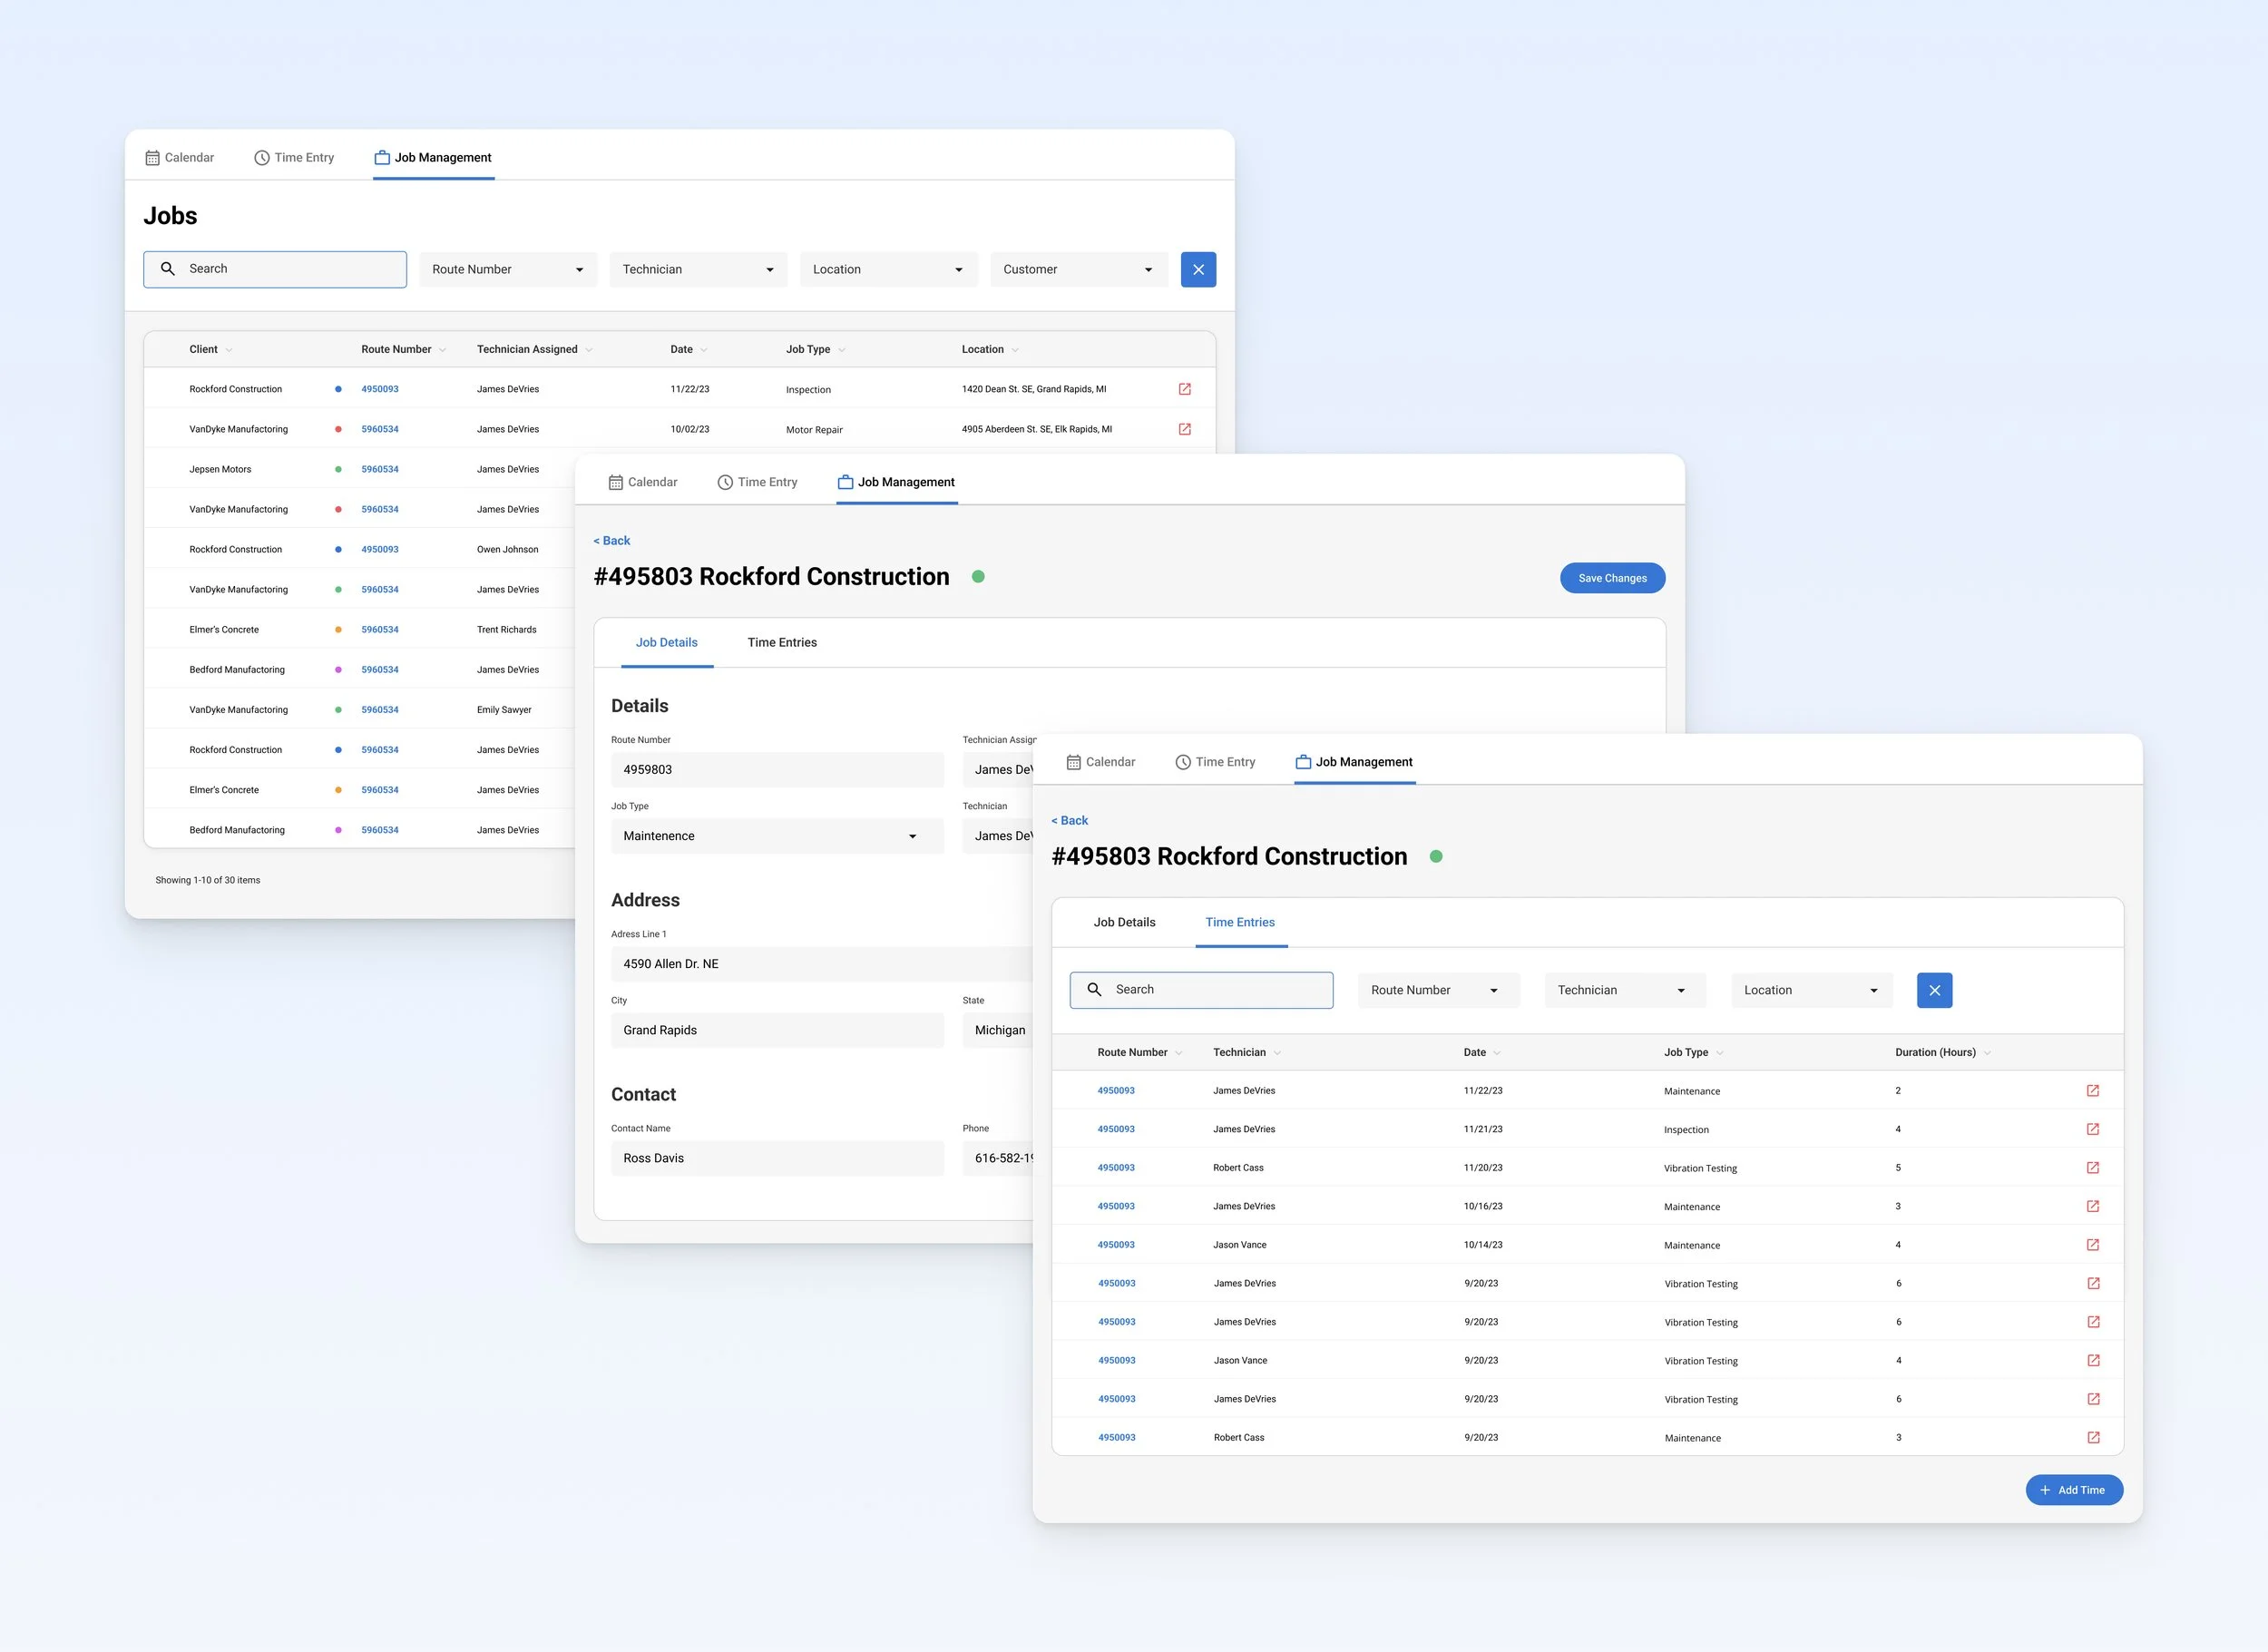Open the Location filter in Time Entries

pyautogui.click(x=1811, y=990)
